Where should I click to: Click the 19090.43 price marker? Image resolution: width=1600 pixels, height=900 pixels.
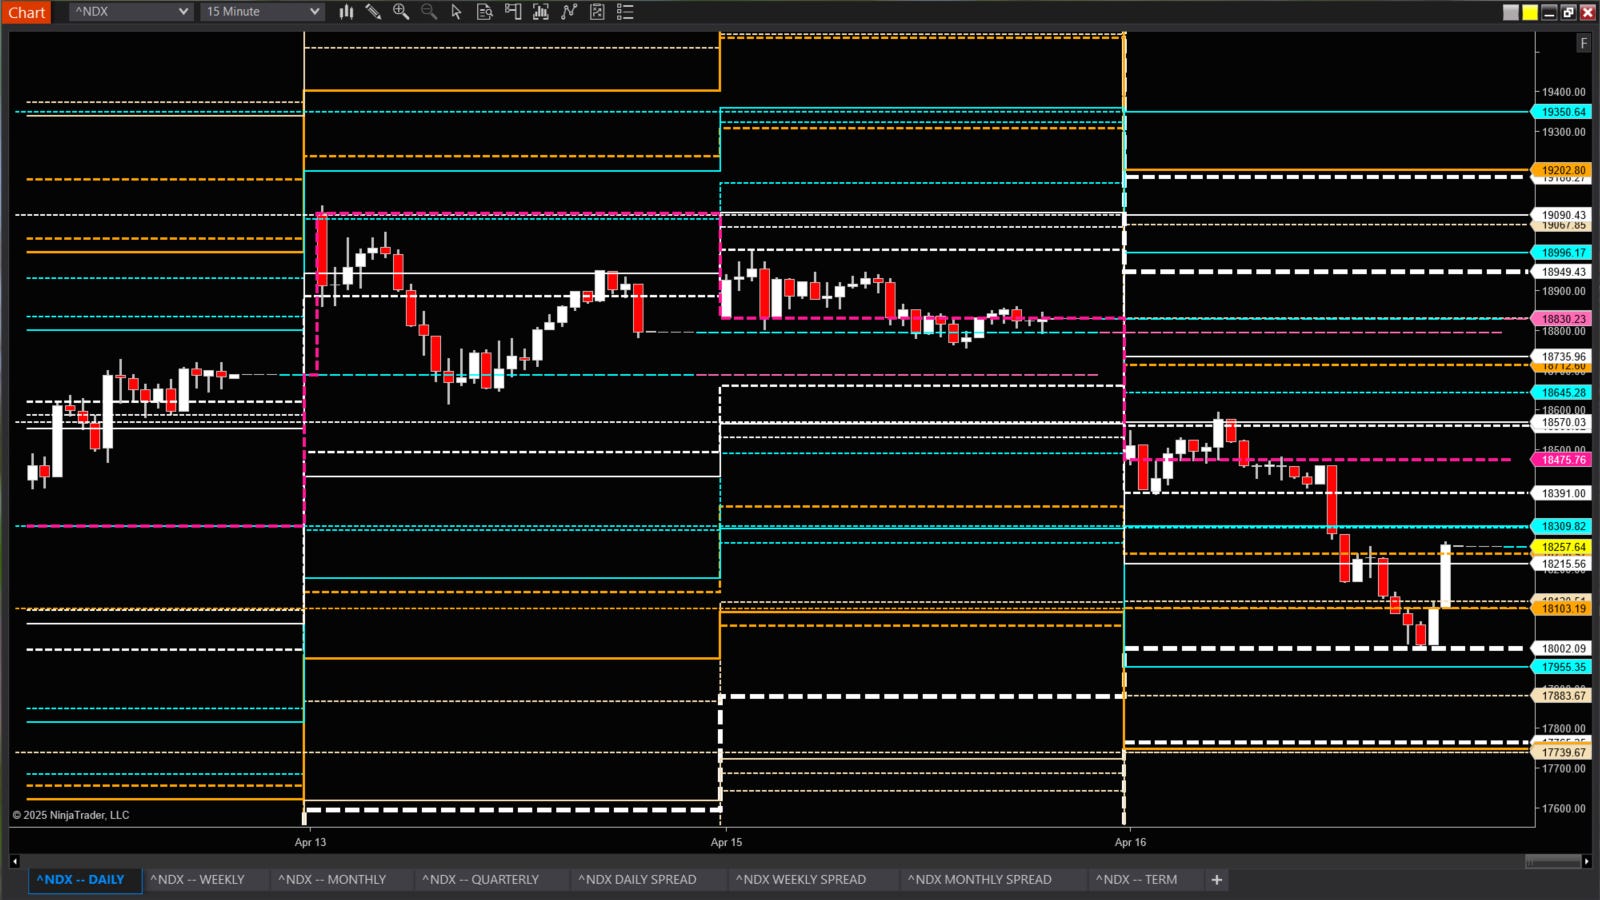pyautogui.click(x=1562, y=215)
